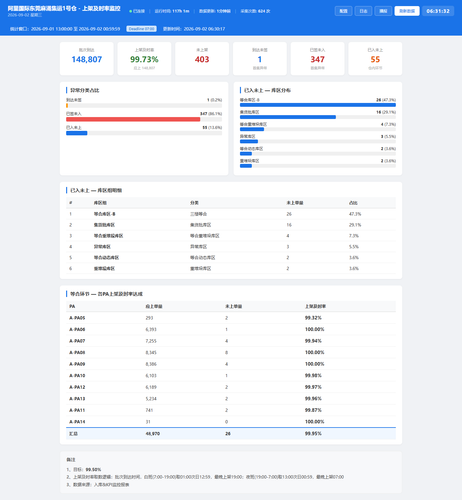Click the Deadline badge in the blue header

coord(142,29)
